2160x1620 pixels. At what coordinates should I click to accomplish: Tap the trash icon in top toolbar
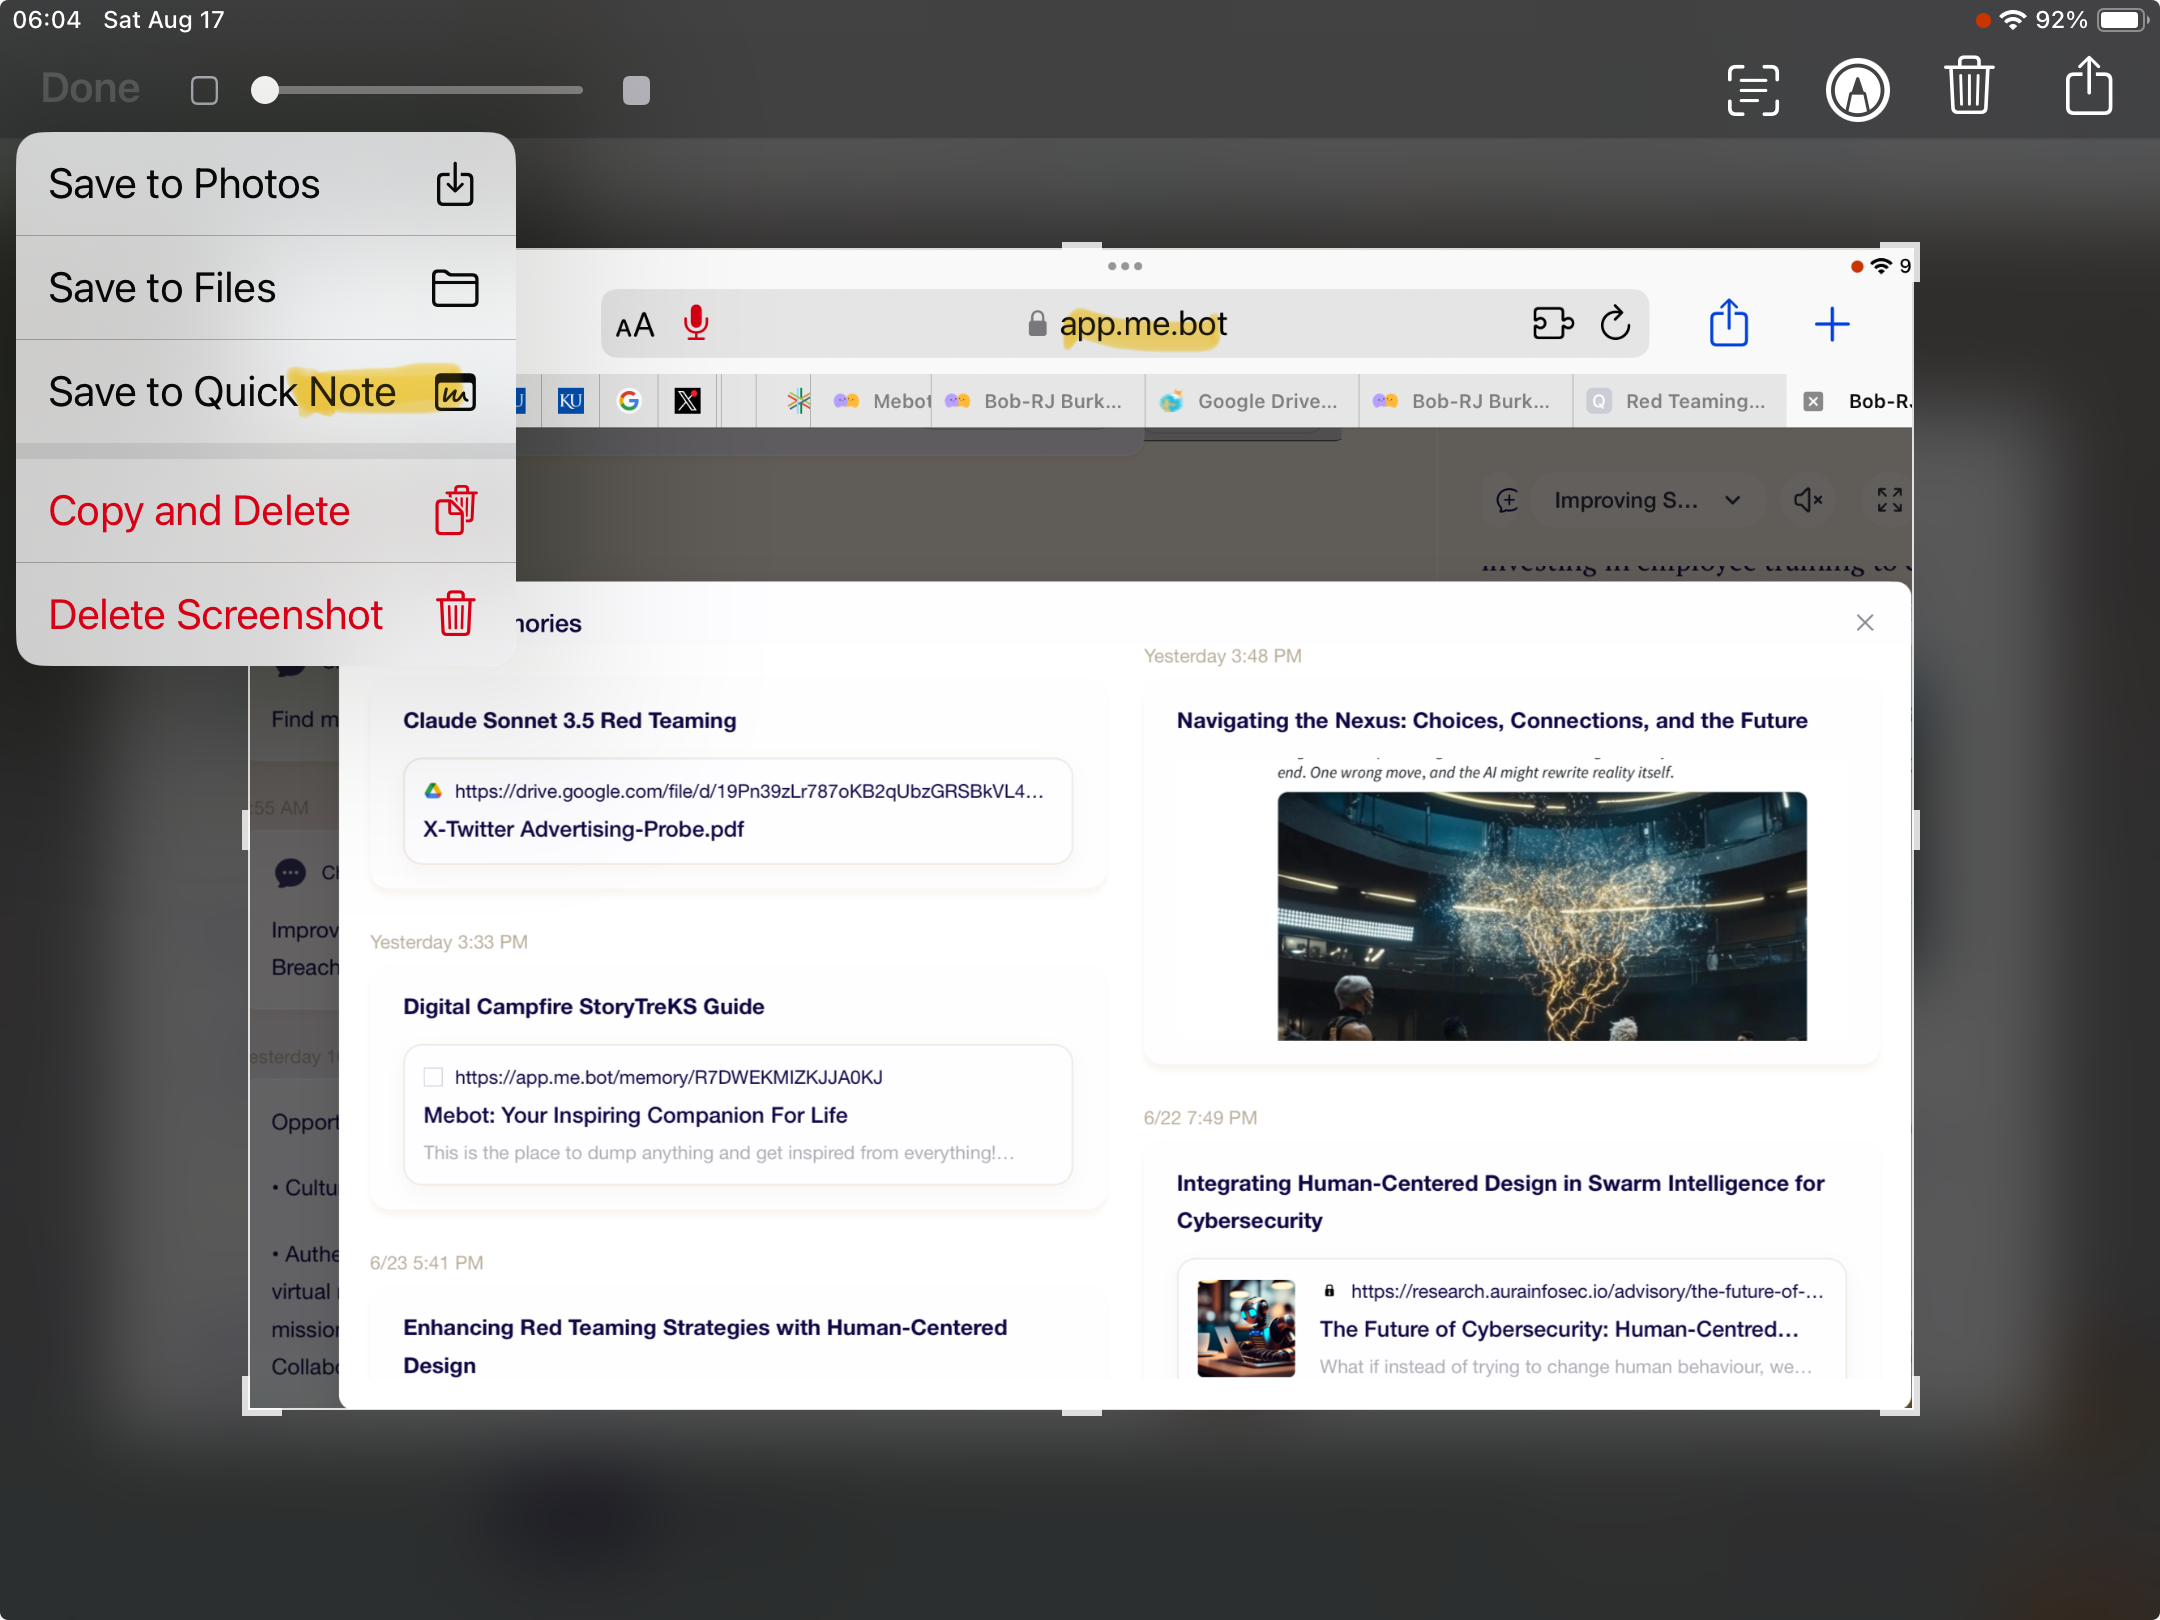click(1968, 88)
